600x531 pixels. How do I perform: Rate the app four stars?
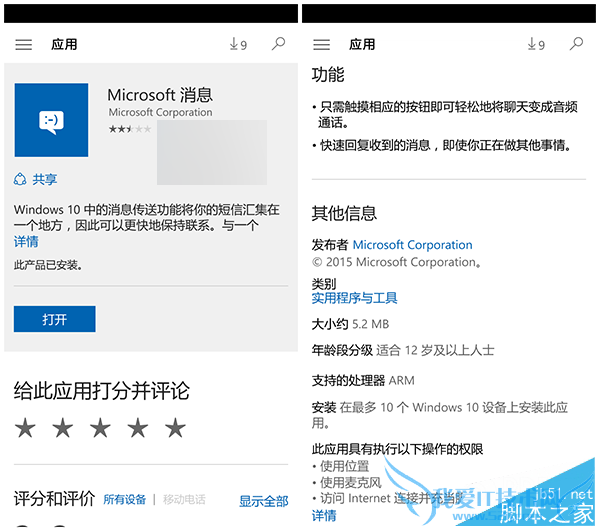coord(138,428)
